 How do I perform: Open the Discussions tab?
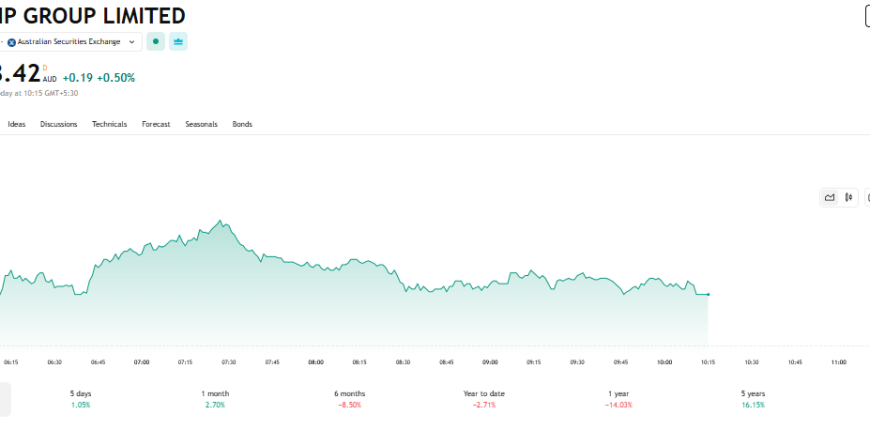coord(59,124)
